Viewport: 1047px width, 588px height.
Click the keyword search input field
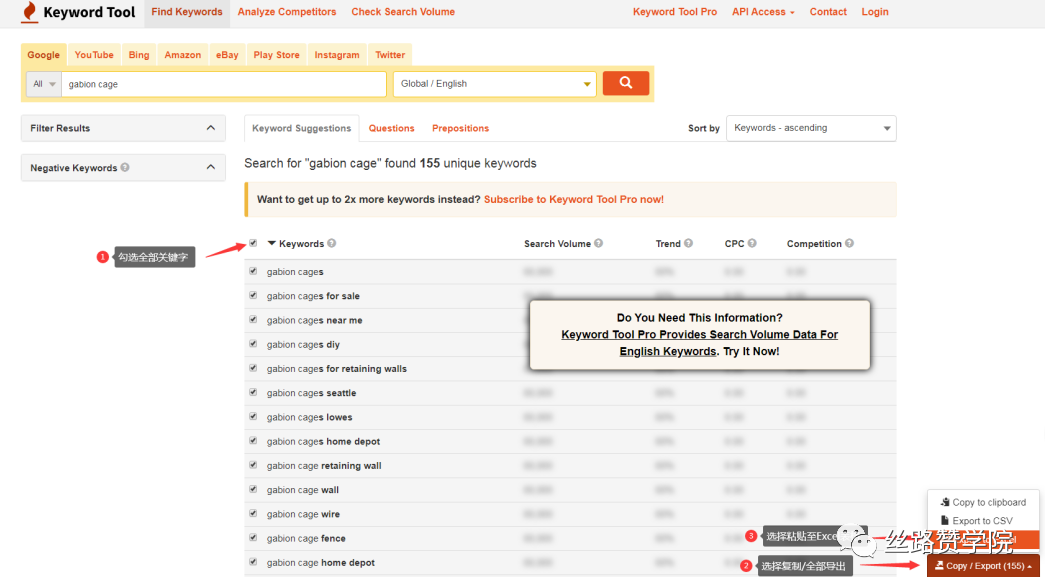(224, 84)
